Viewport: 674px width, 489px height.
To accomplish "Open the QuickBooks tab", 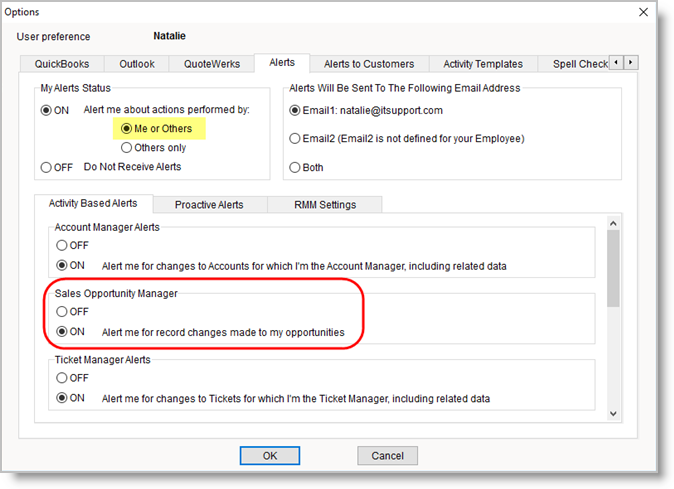I will (x=61, y=64).
